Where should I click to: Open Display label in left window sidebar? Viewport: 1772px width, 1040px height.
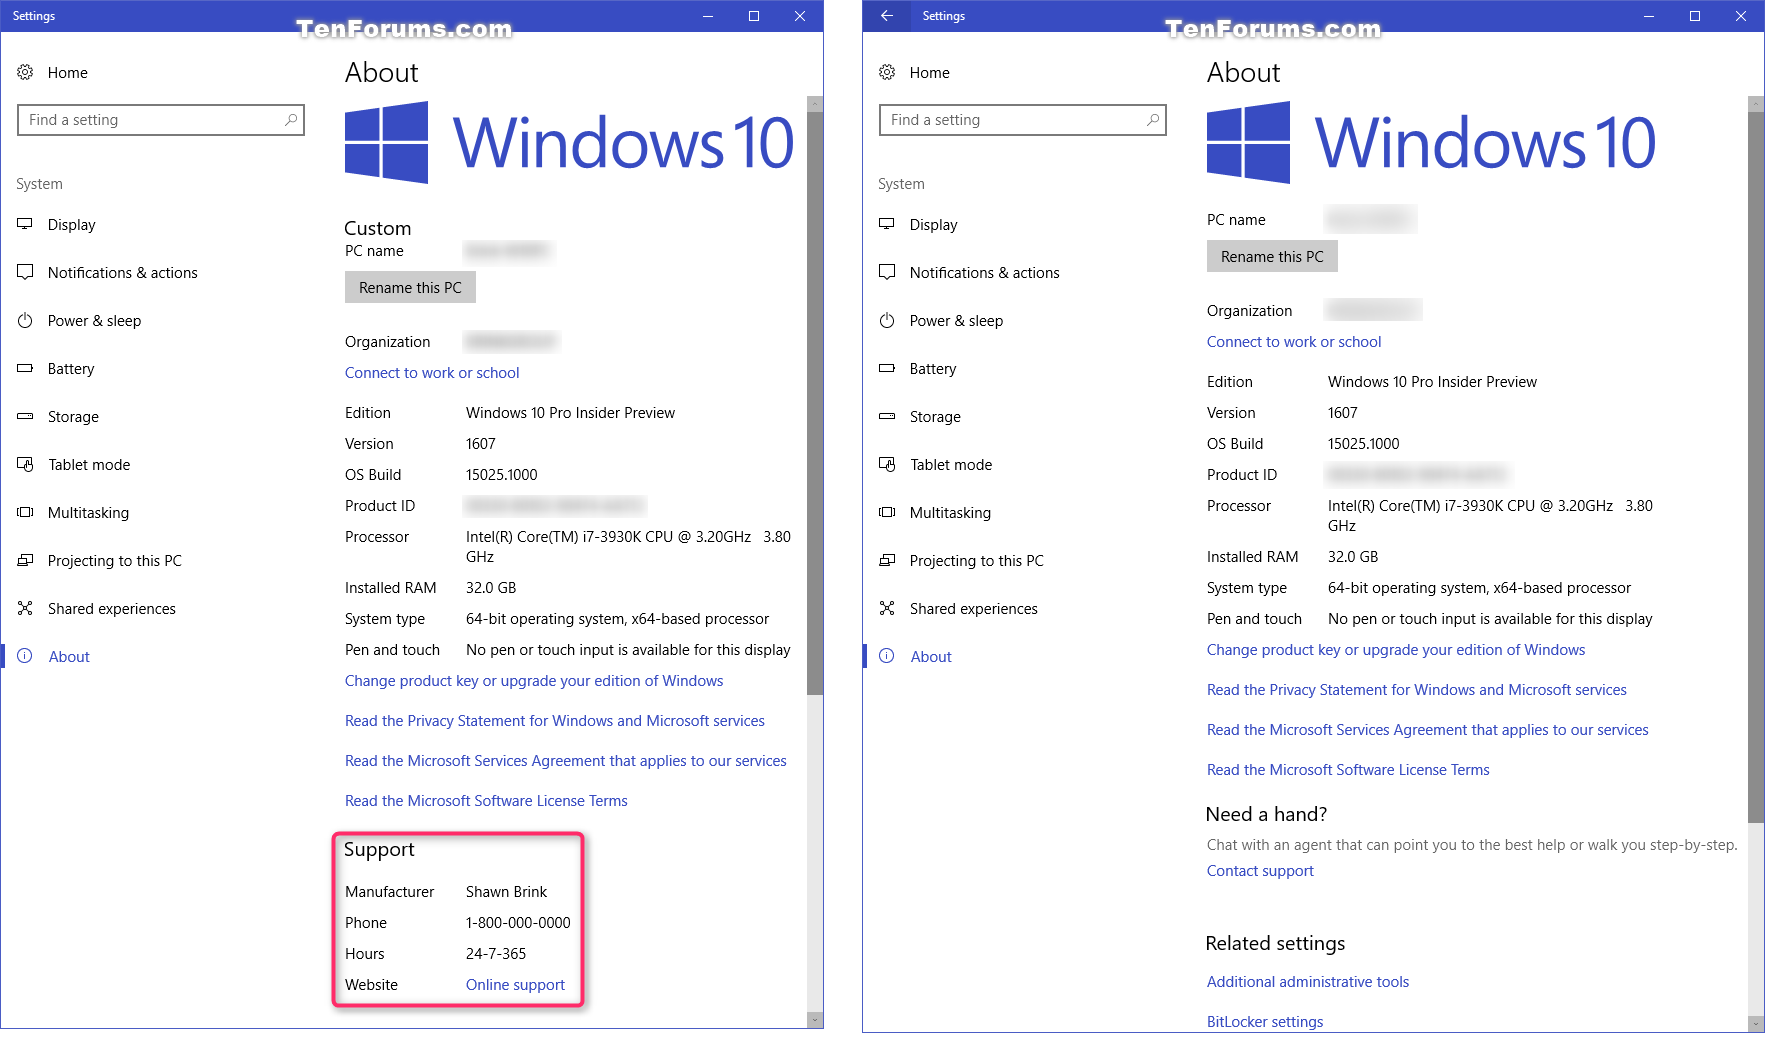[72, 225]
